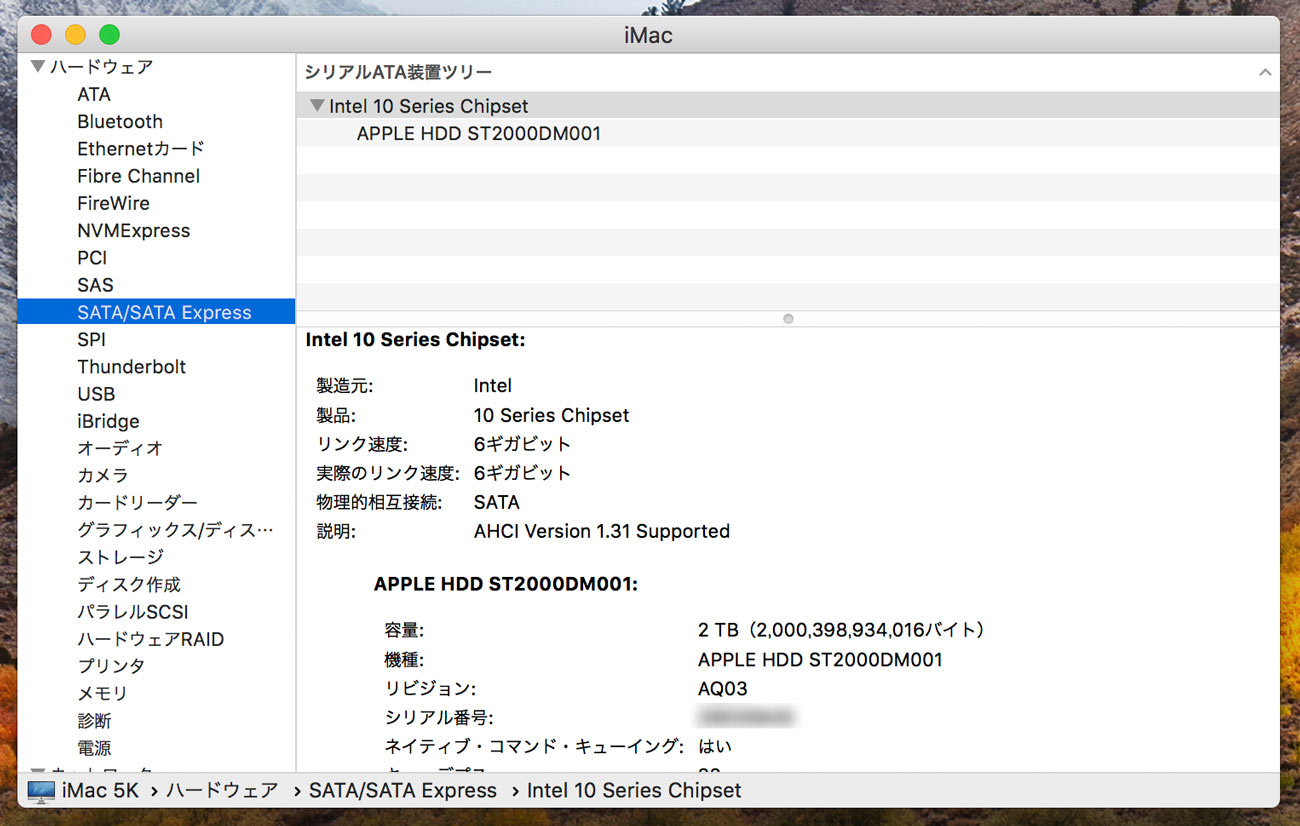The height and width of the screenshot is (826, 1300).
Task: Choose ハードウェアRAID entry
Action: point(150,639)
